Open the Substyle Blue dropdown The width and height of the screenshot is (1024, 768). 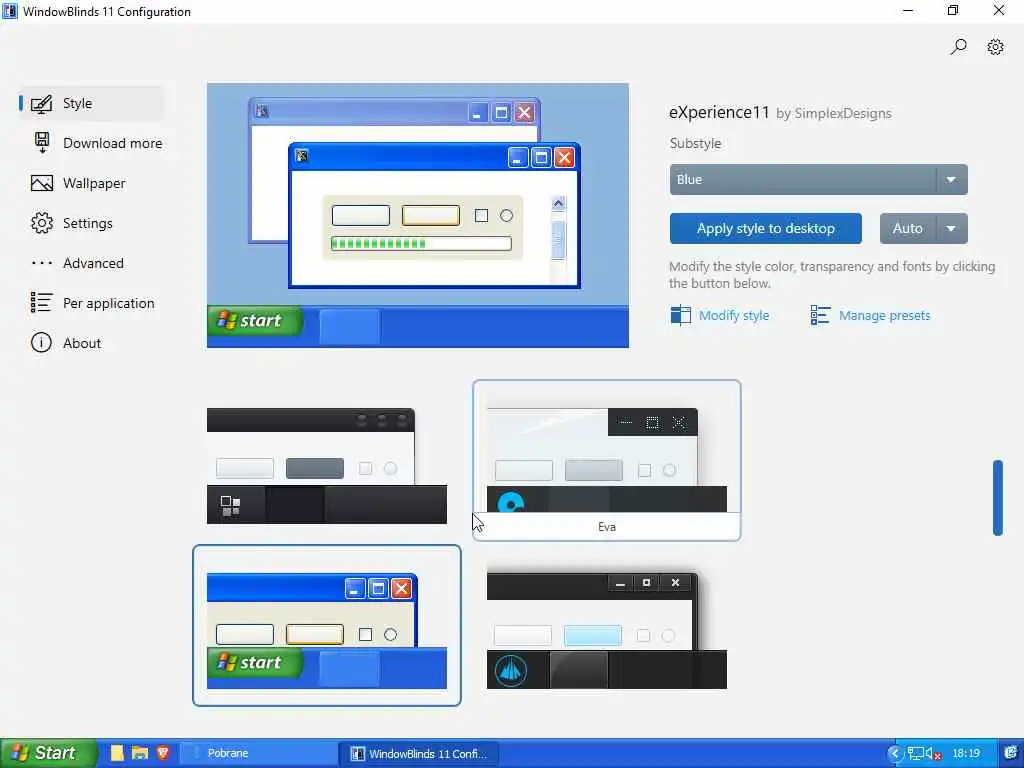click(818, 180)
